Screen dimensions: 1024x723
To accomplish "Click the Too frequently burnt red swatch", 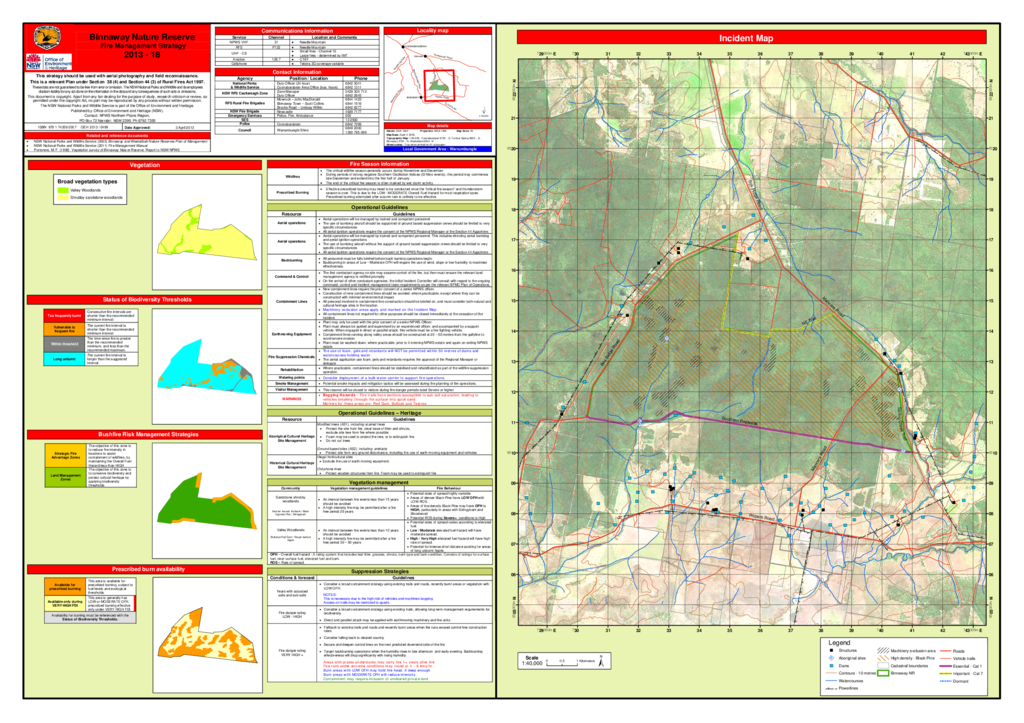I will [64, 315].
